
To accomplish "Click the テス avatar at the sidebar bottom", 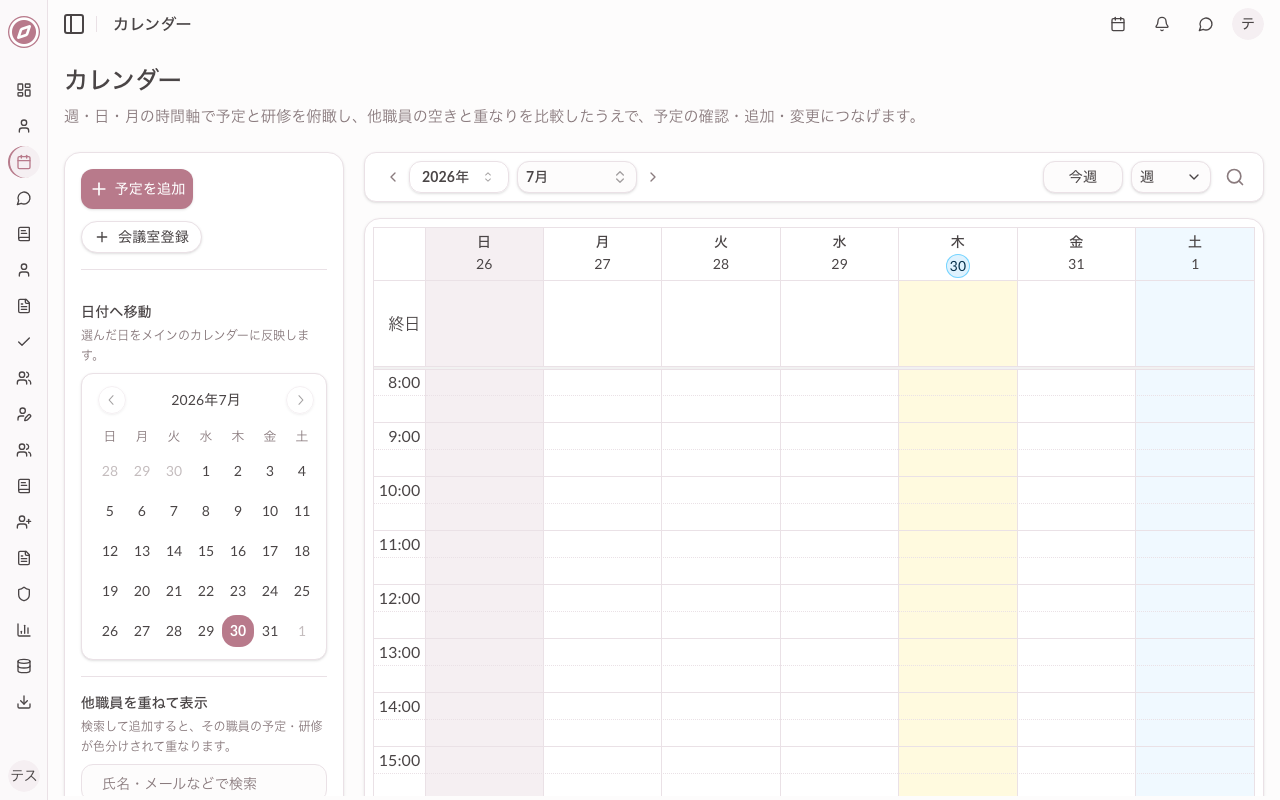I will [24, 776].
